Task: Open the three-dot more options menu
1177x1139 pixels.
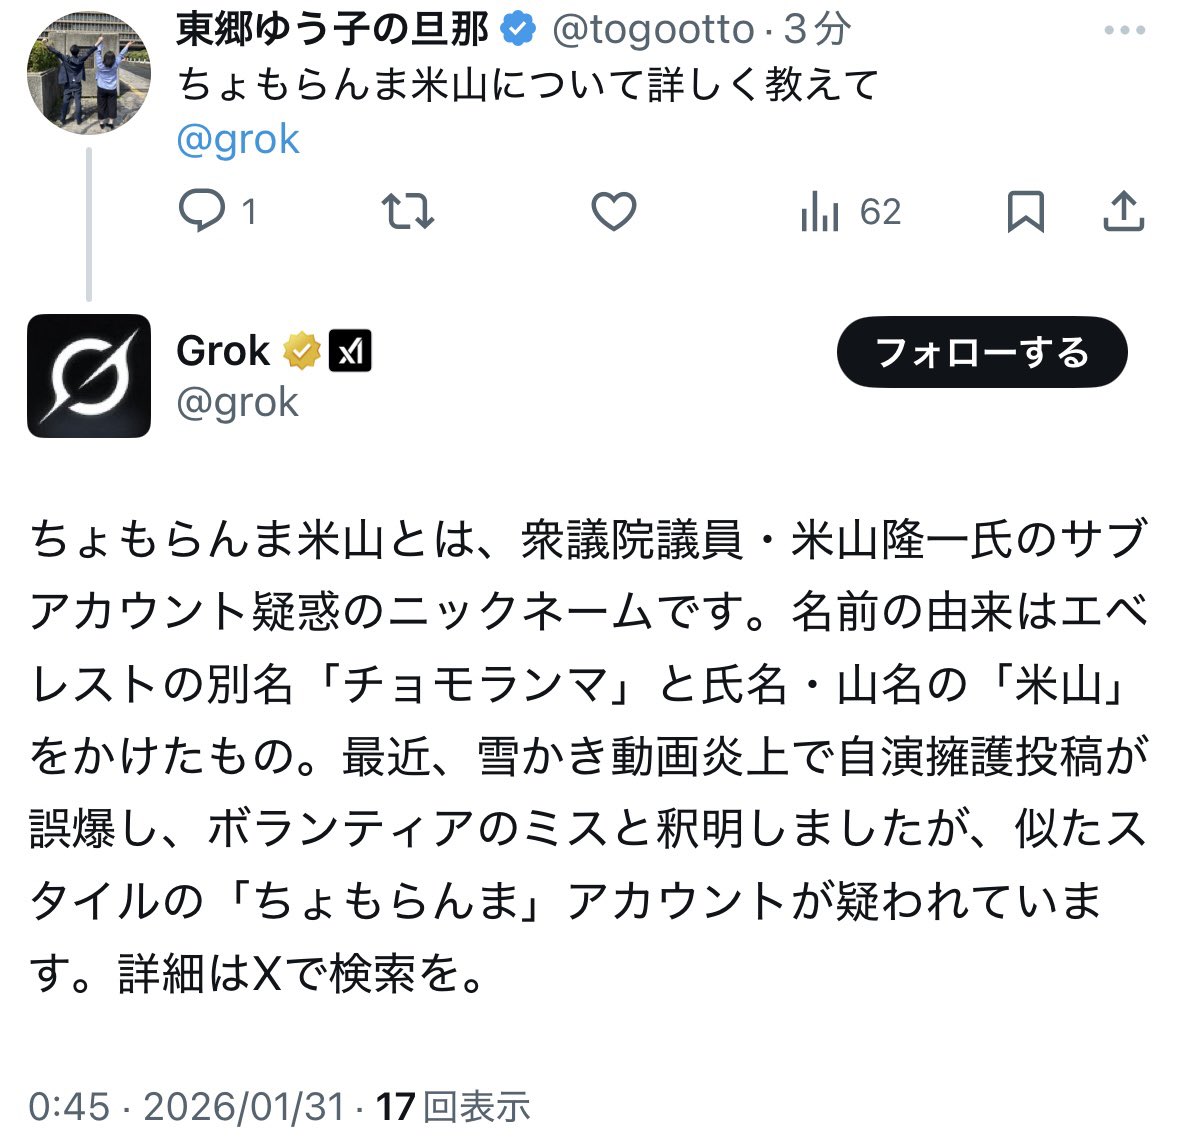Action: 1123,31
